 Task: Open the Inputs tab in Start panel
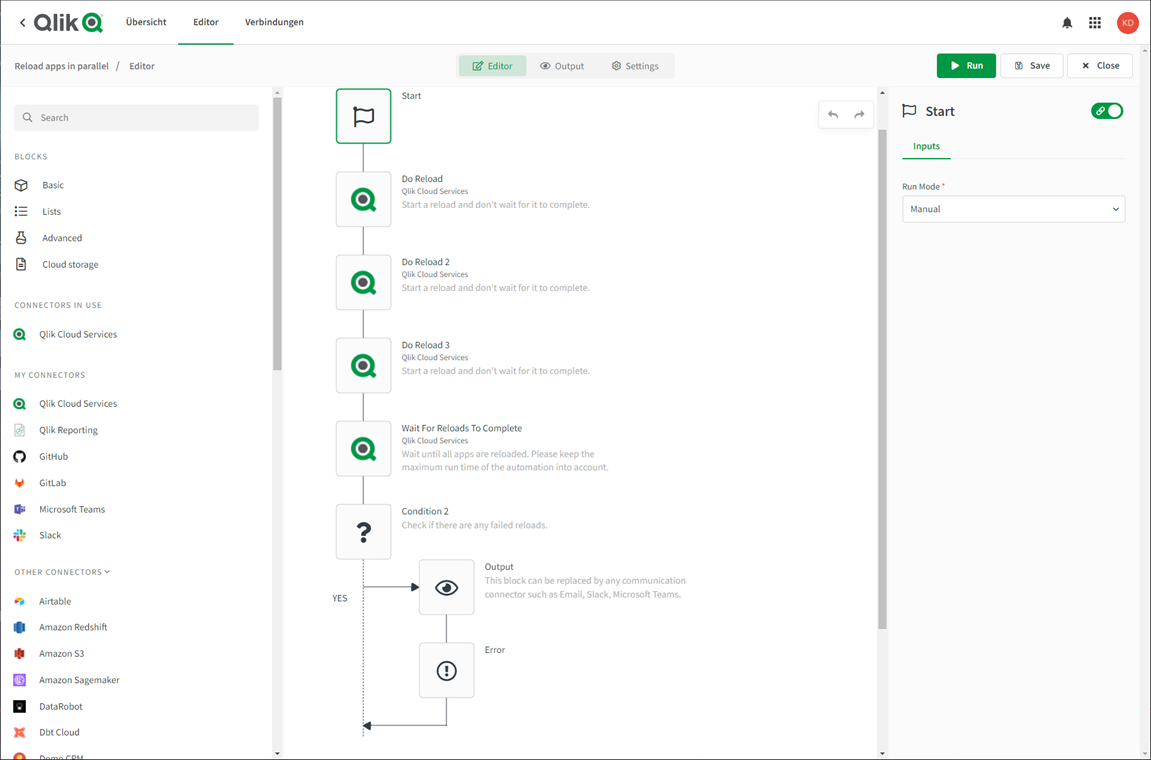pos(926,146)
